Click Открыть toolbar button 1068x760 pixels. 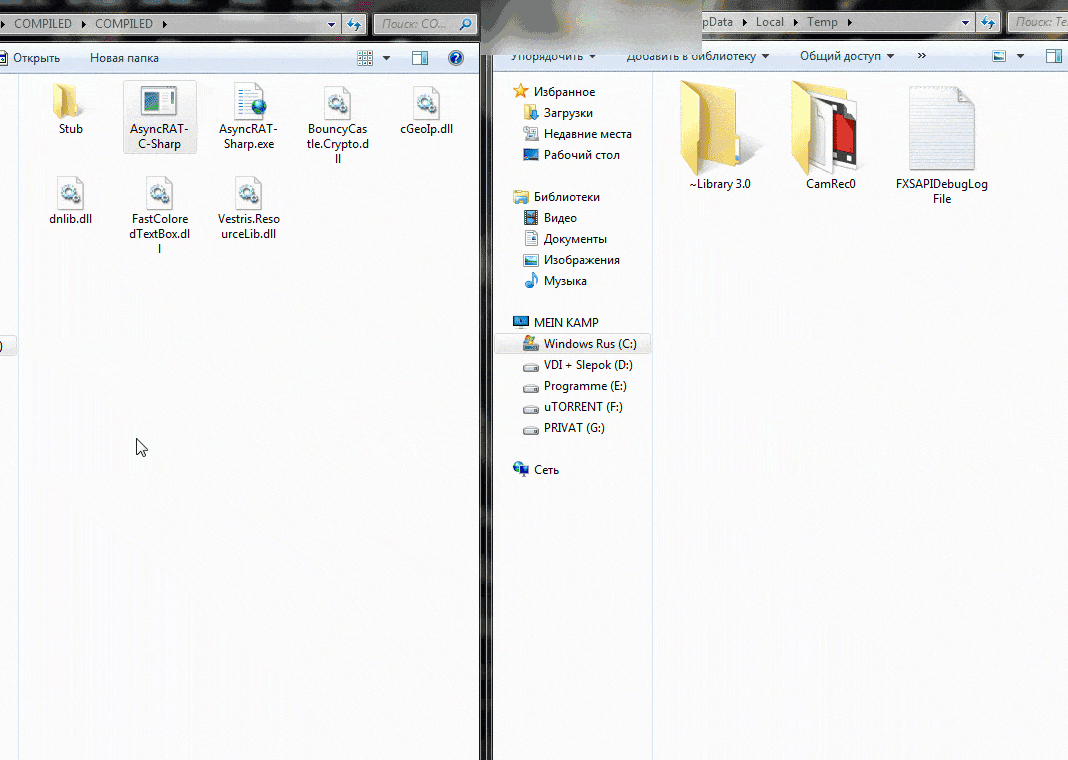[x=30, y=58]
